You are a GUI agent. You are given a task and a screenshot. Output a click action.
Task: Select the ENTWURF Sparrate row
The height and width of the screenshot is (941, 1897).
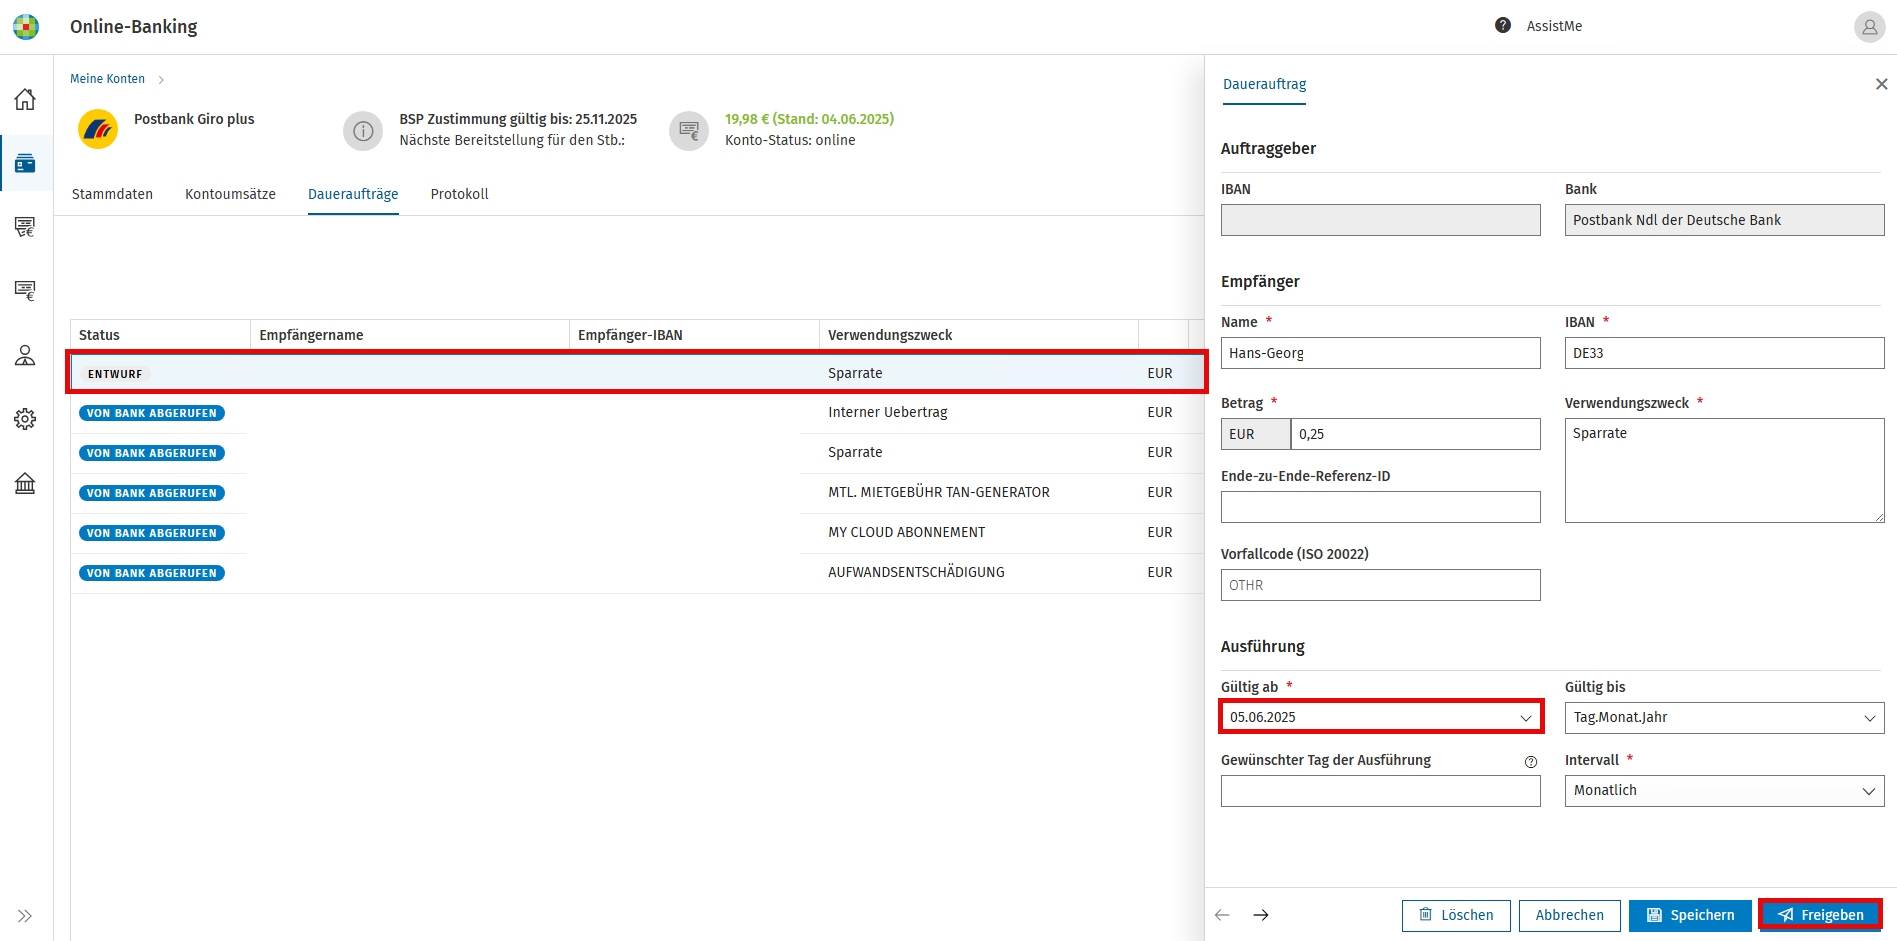click(x=637, y=373)
